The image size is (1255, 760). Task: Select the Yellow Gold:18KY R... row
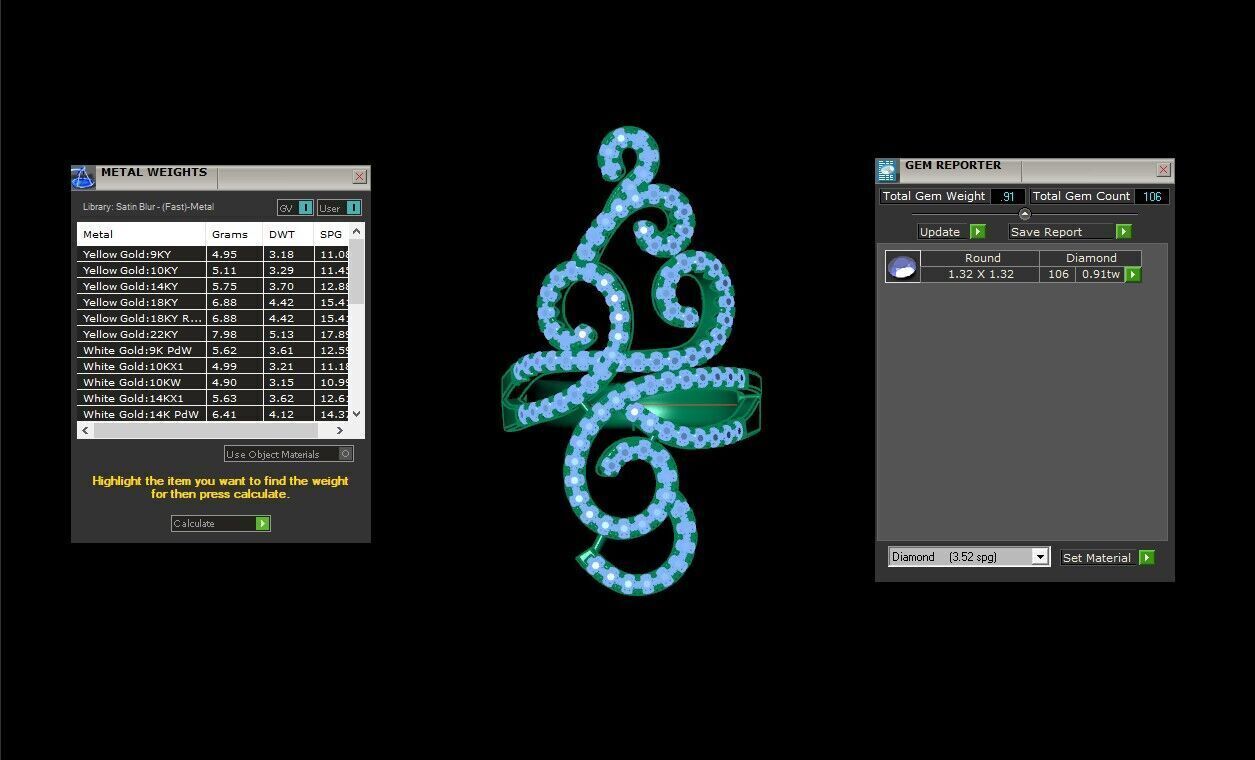click(x=213, y=318)
